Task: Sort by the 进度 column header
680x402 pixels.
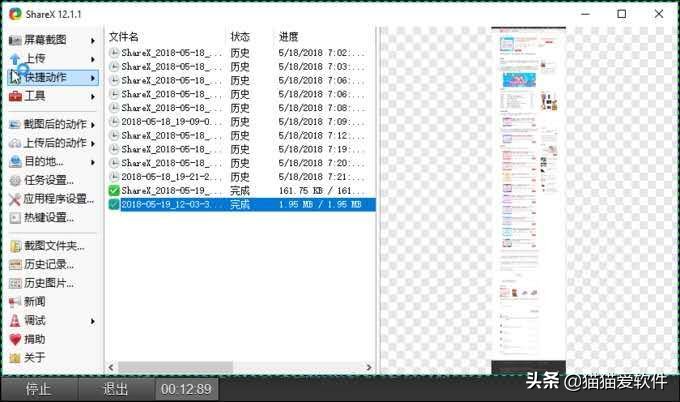Action: (288, 37)
